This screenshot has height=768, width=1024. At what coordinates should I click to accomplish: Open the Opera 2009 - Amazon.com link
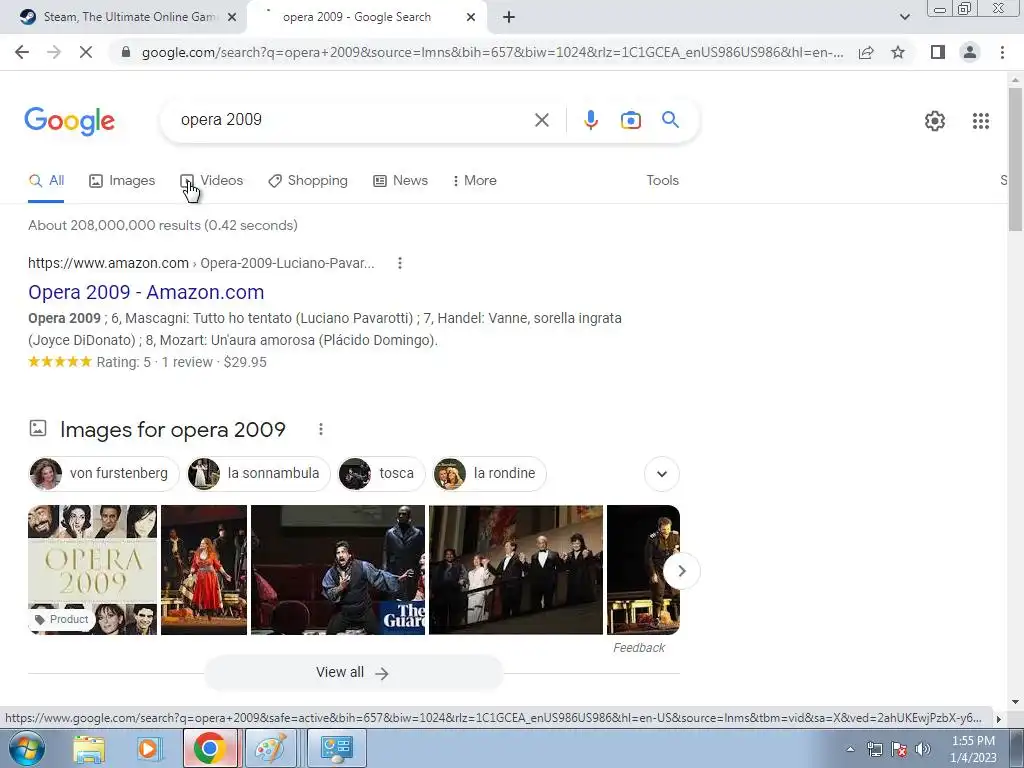coord(146,293)
